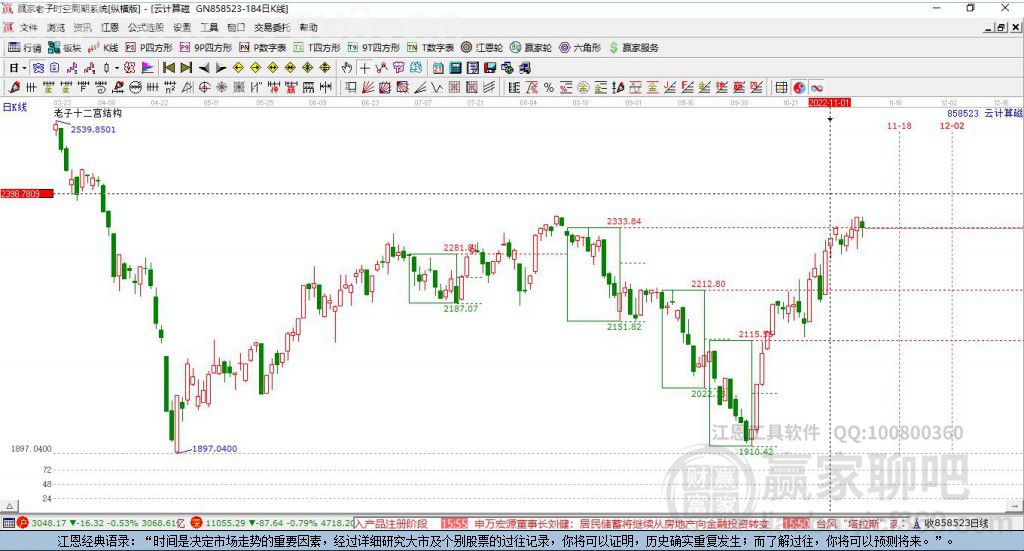Click the calendar icon in toolbar
Viewport: 1024px width, 551px height.
pos(438,68)
